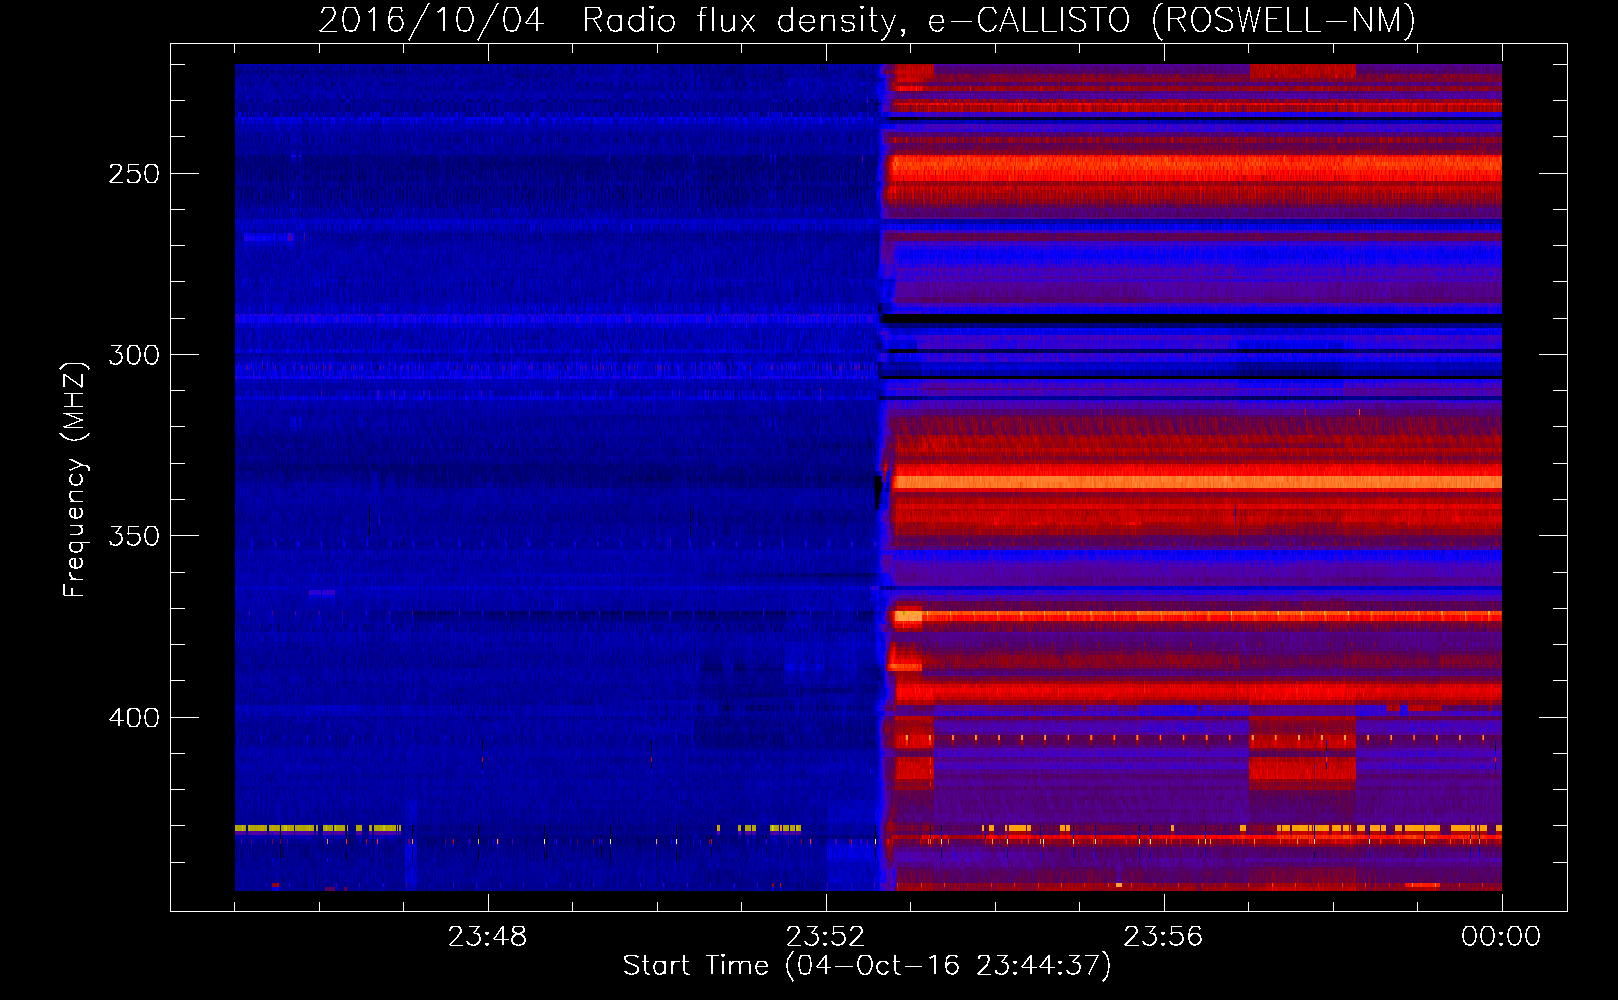Click the 'Frequency (MHZ)' axis label
Image resolution: width=1618 pixels, height=1000 pixels.
click(x=74, y=479)
